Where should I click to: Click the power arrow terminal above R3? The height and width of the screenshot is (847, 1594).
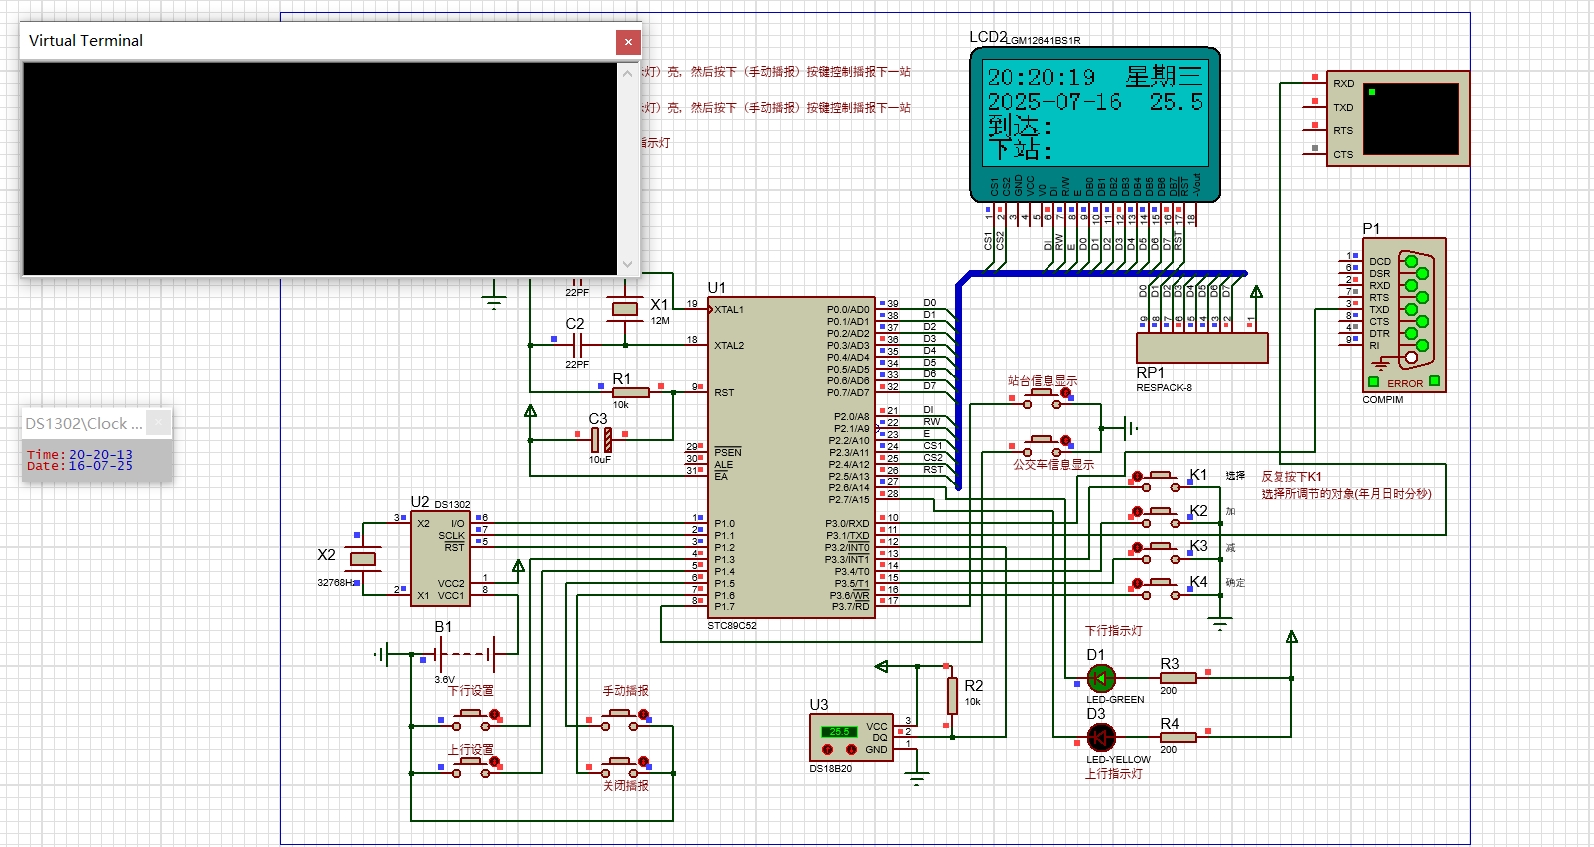pos(1292,637)
